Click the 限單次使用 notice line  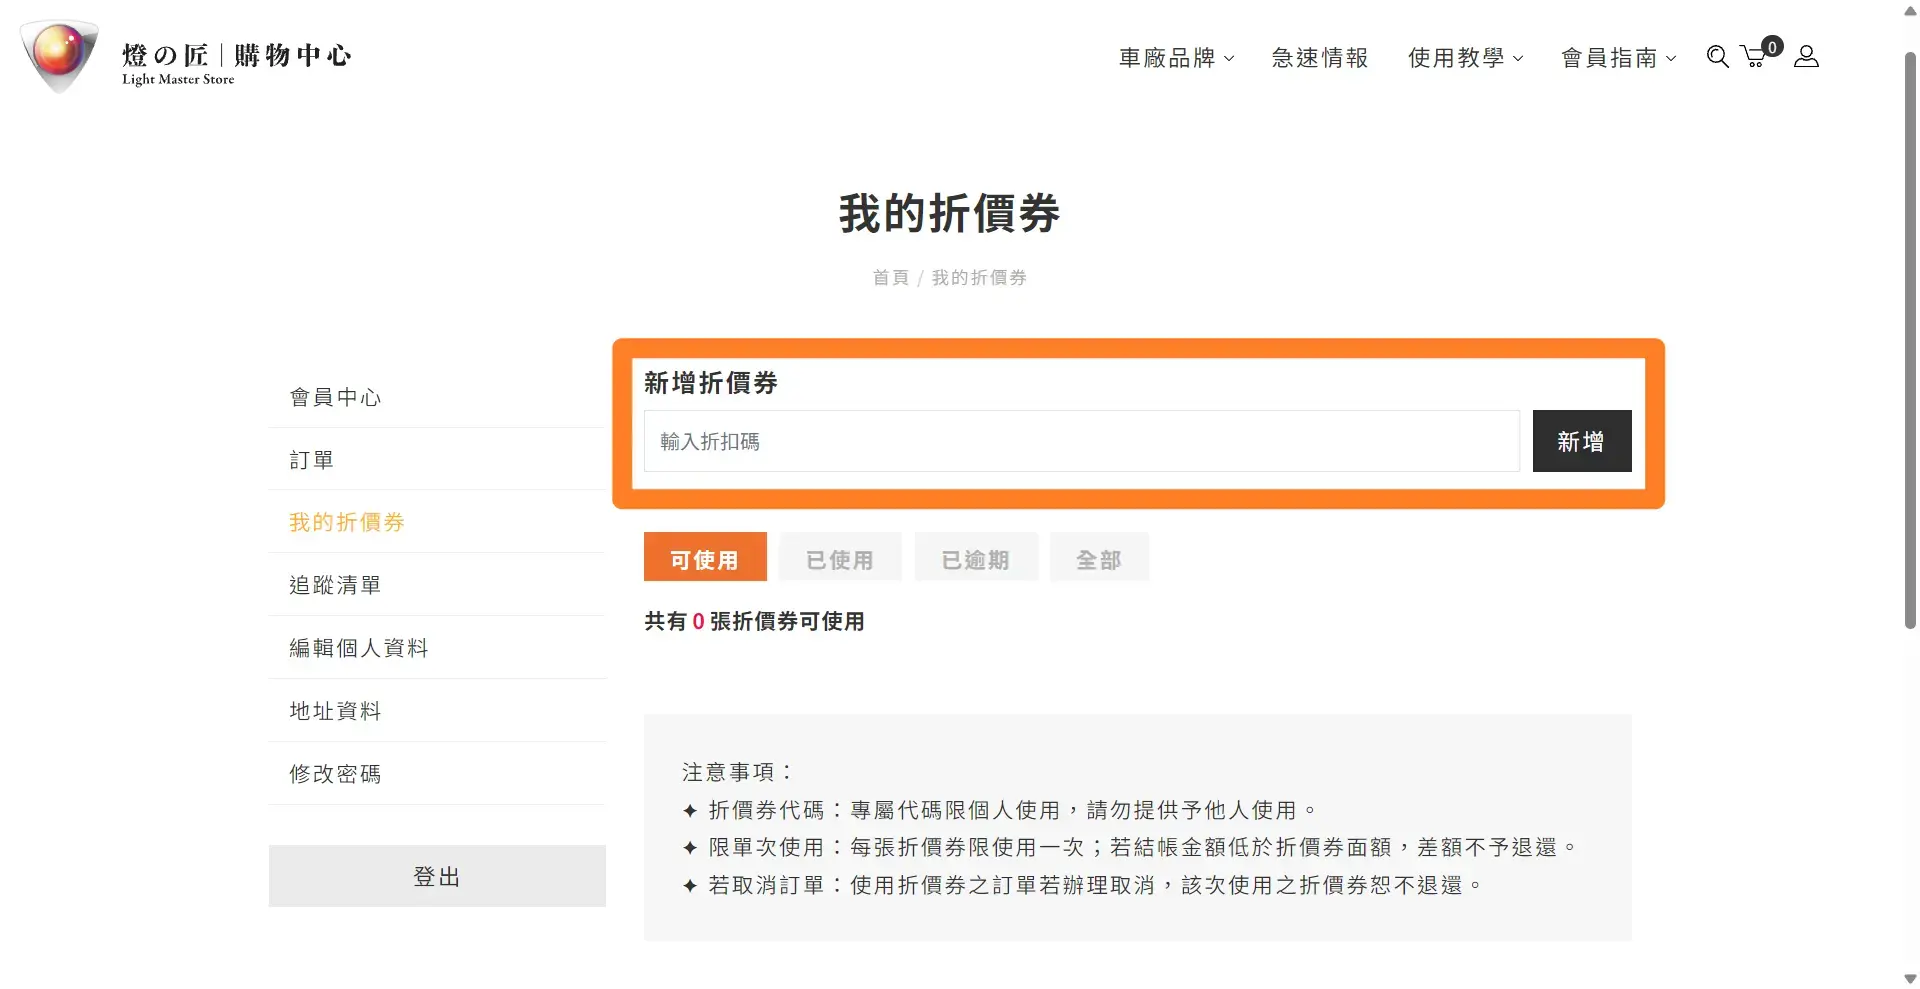coord(1130,847)
